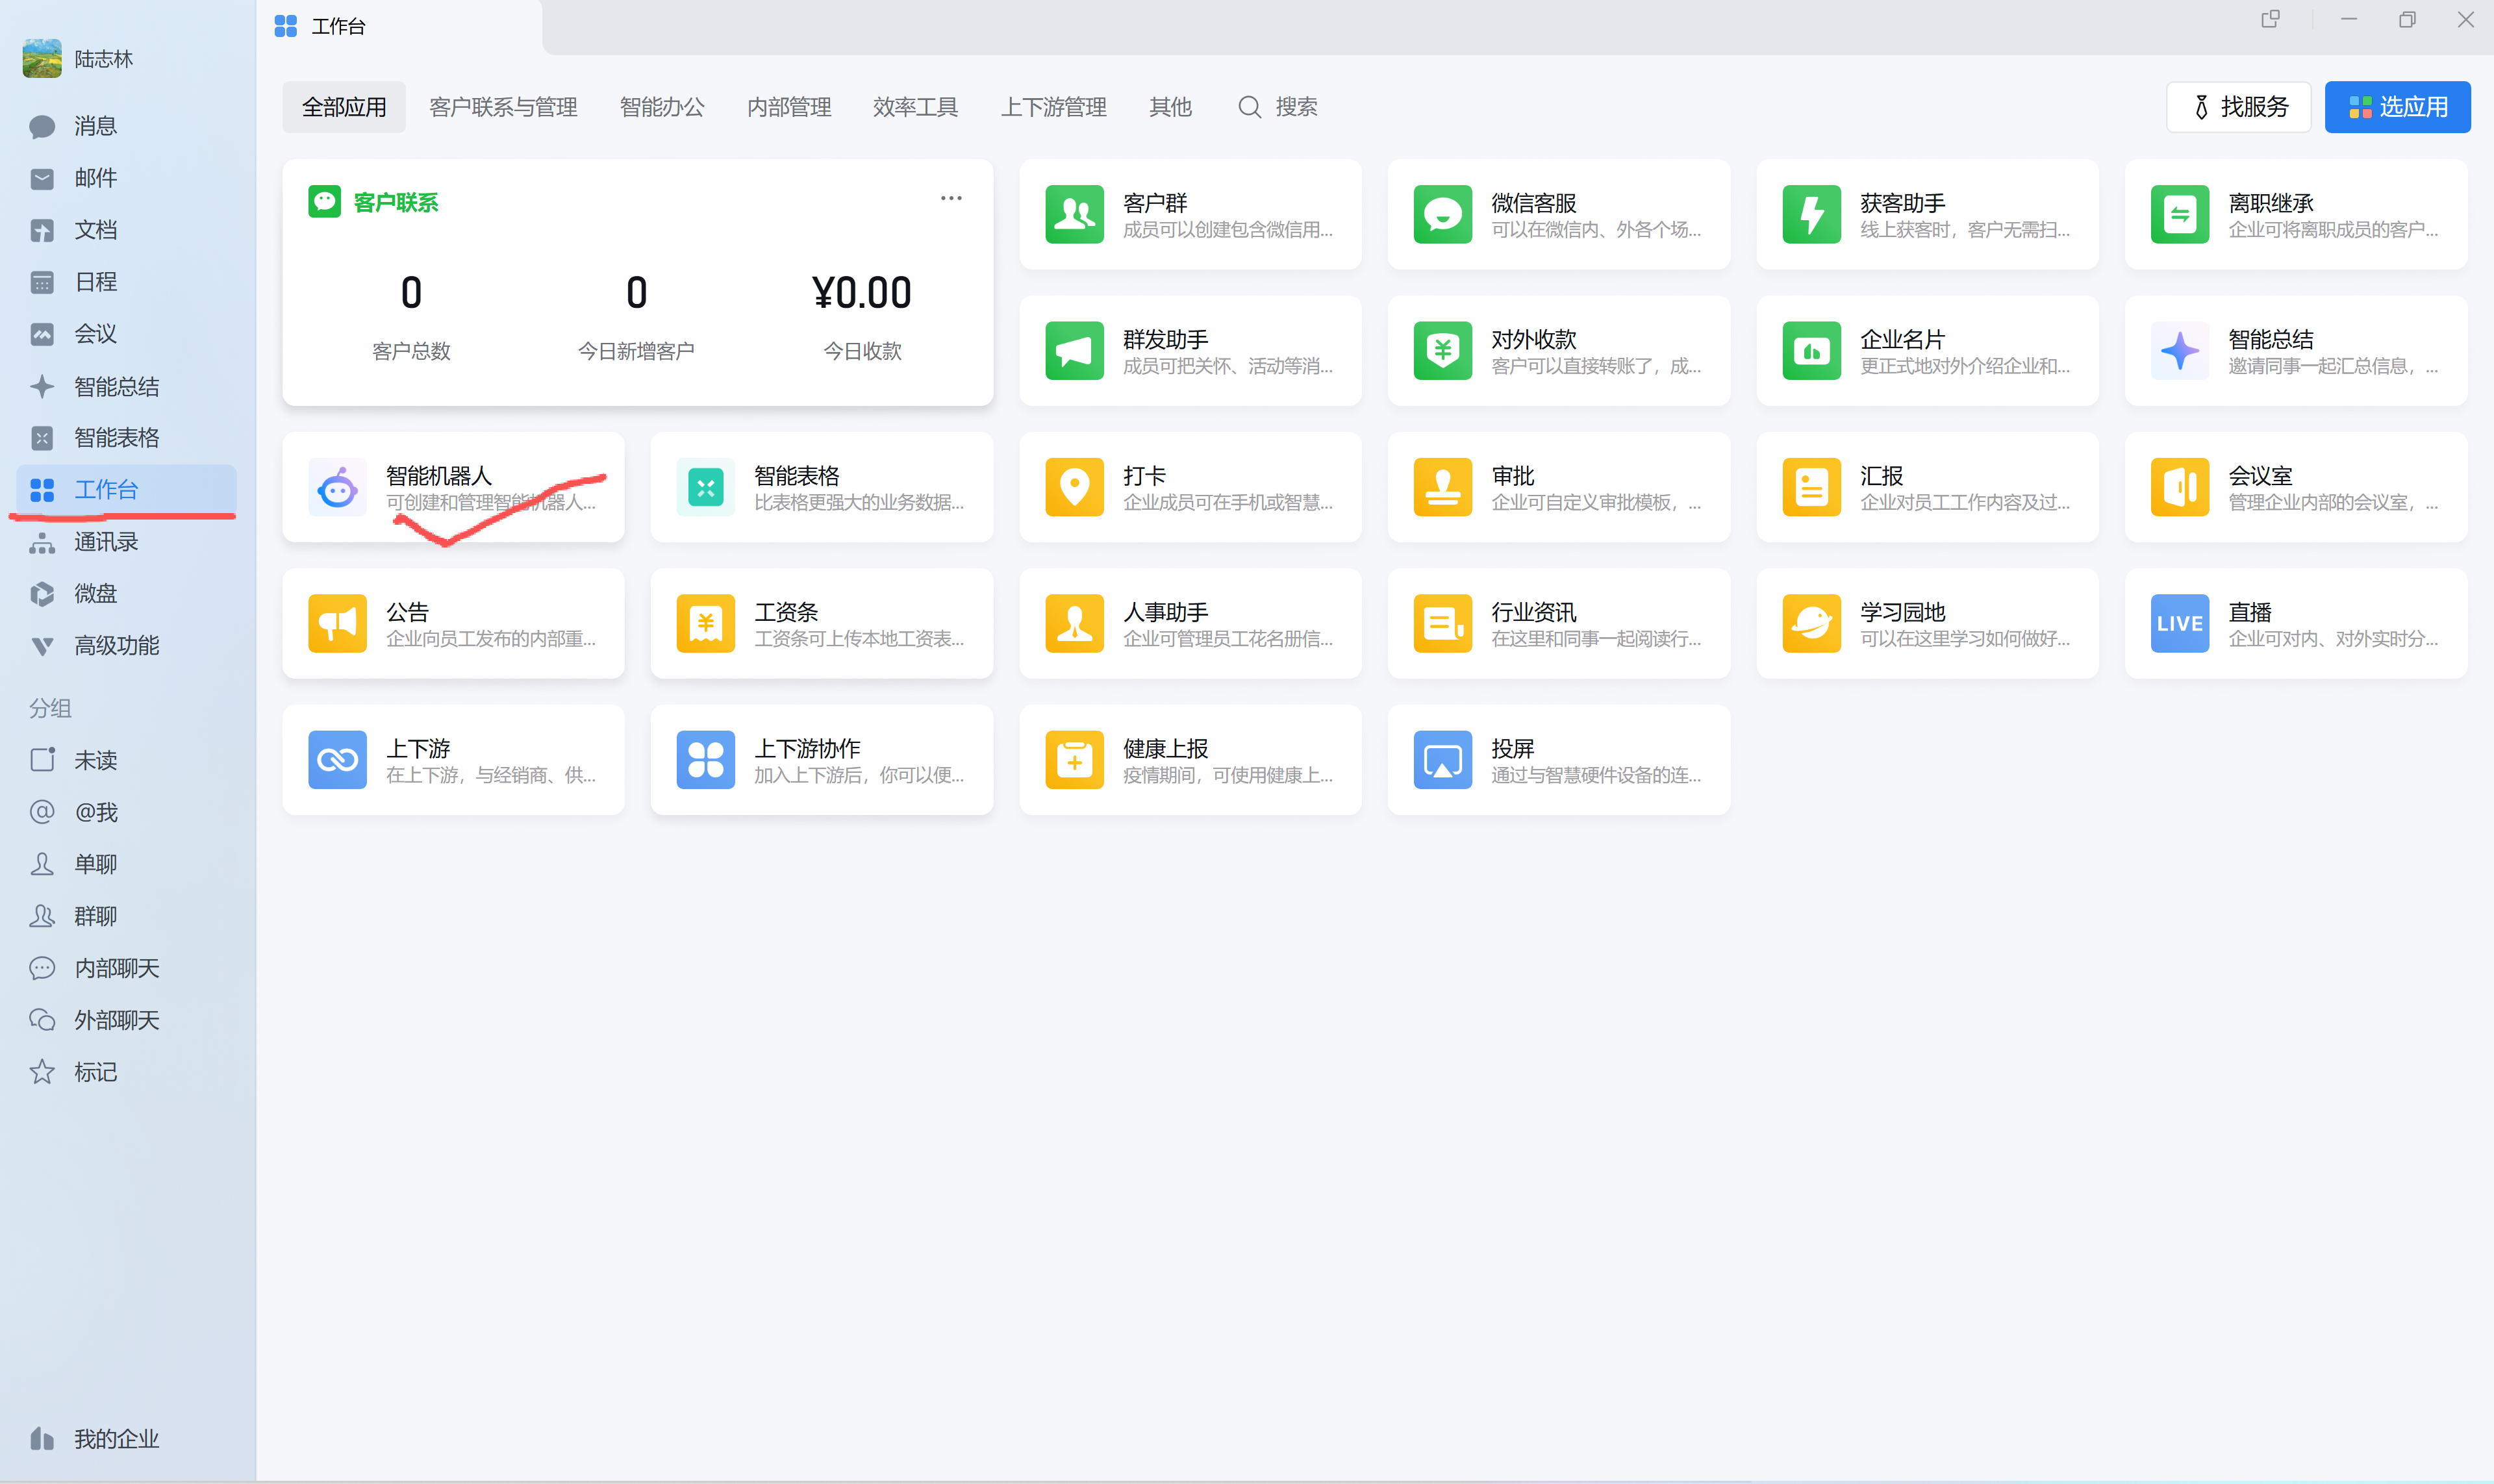Click the user avatar 陆志林
Viewport: 2494px width, 1484px height.
click(42, 59)
